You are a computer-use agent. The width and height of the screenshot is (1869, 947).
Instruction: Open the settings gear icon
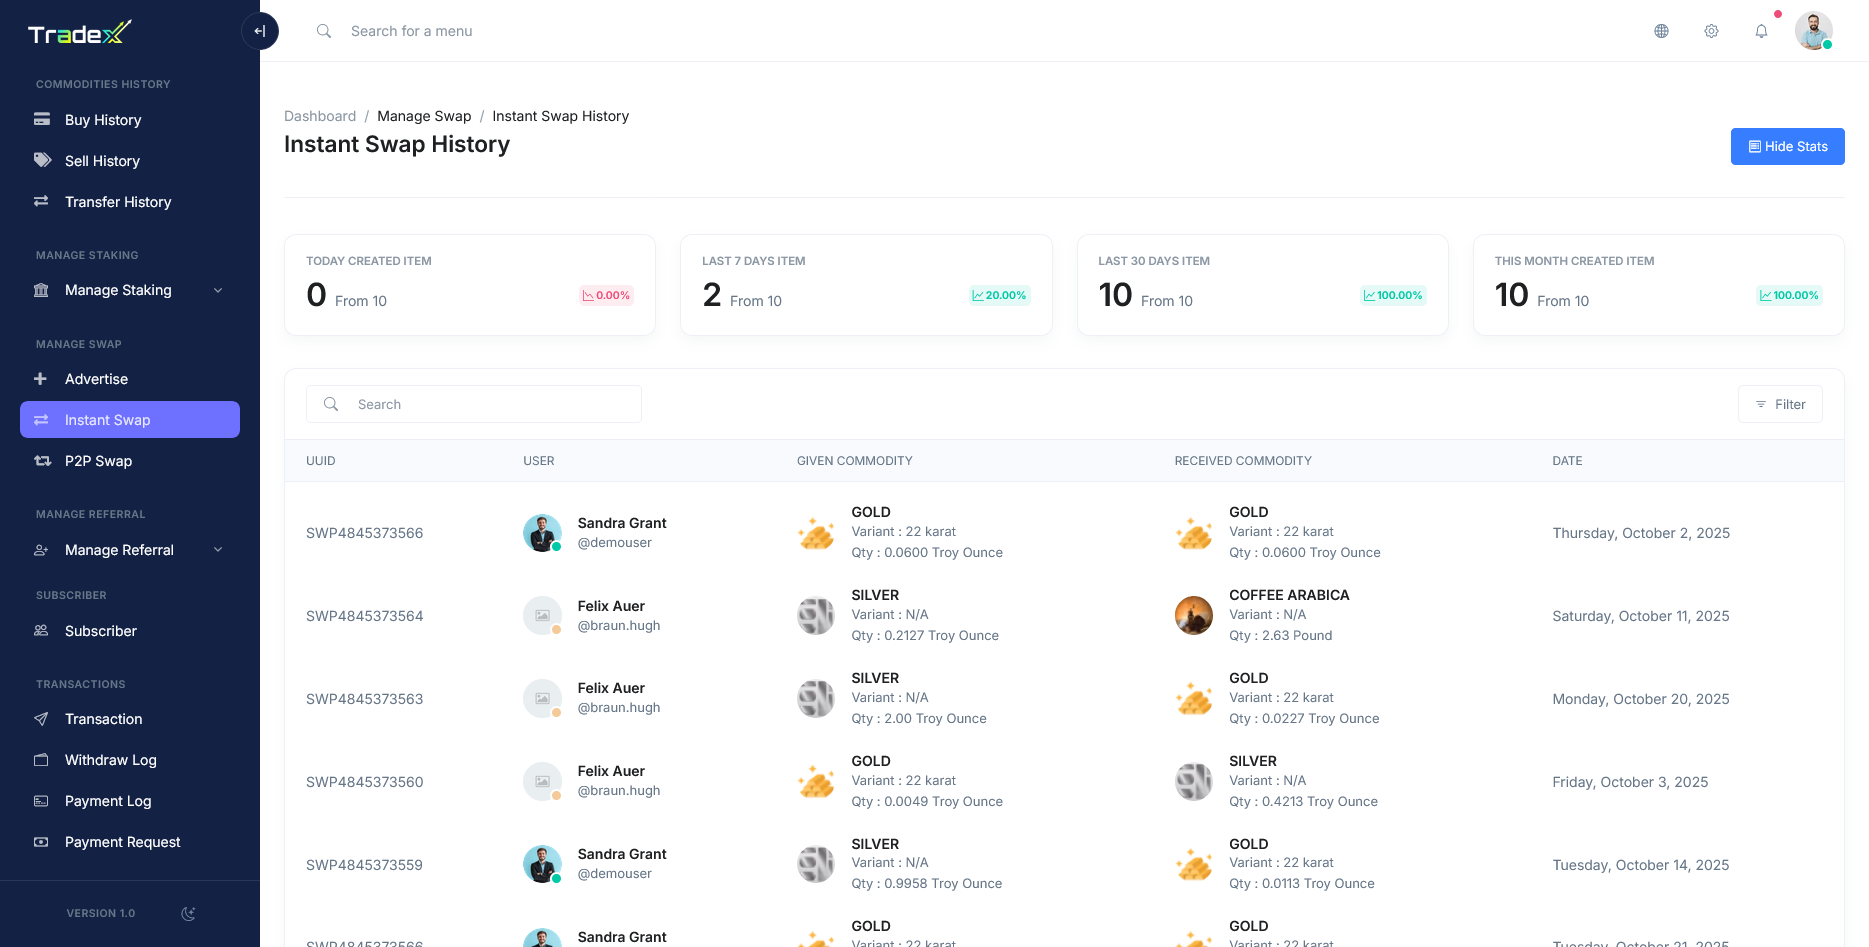(1711, 31)
